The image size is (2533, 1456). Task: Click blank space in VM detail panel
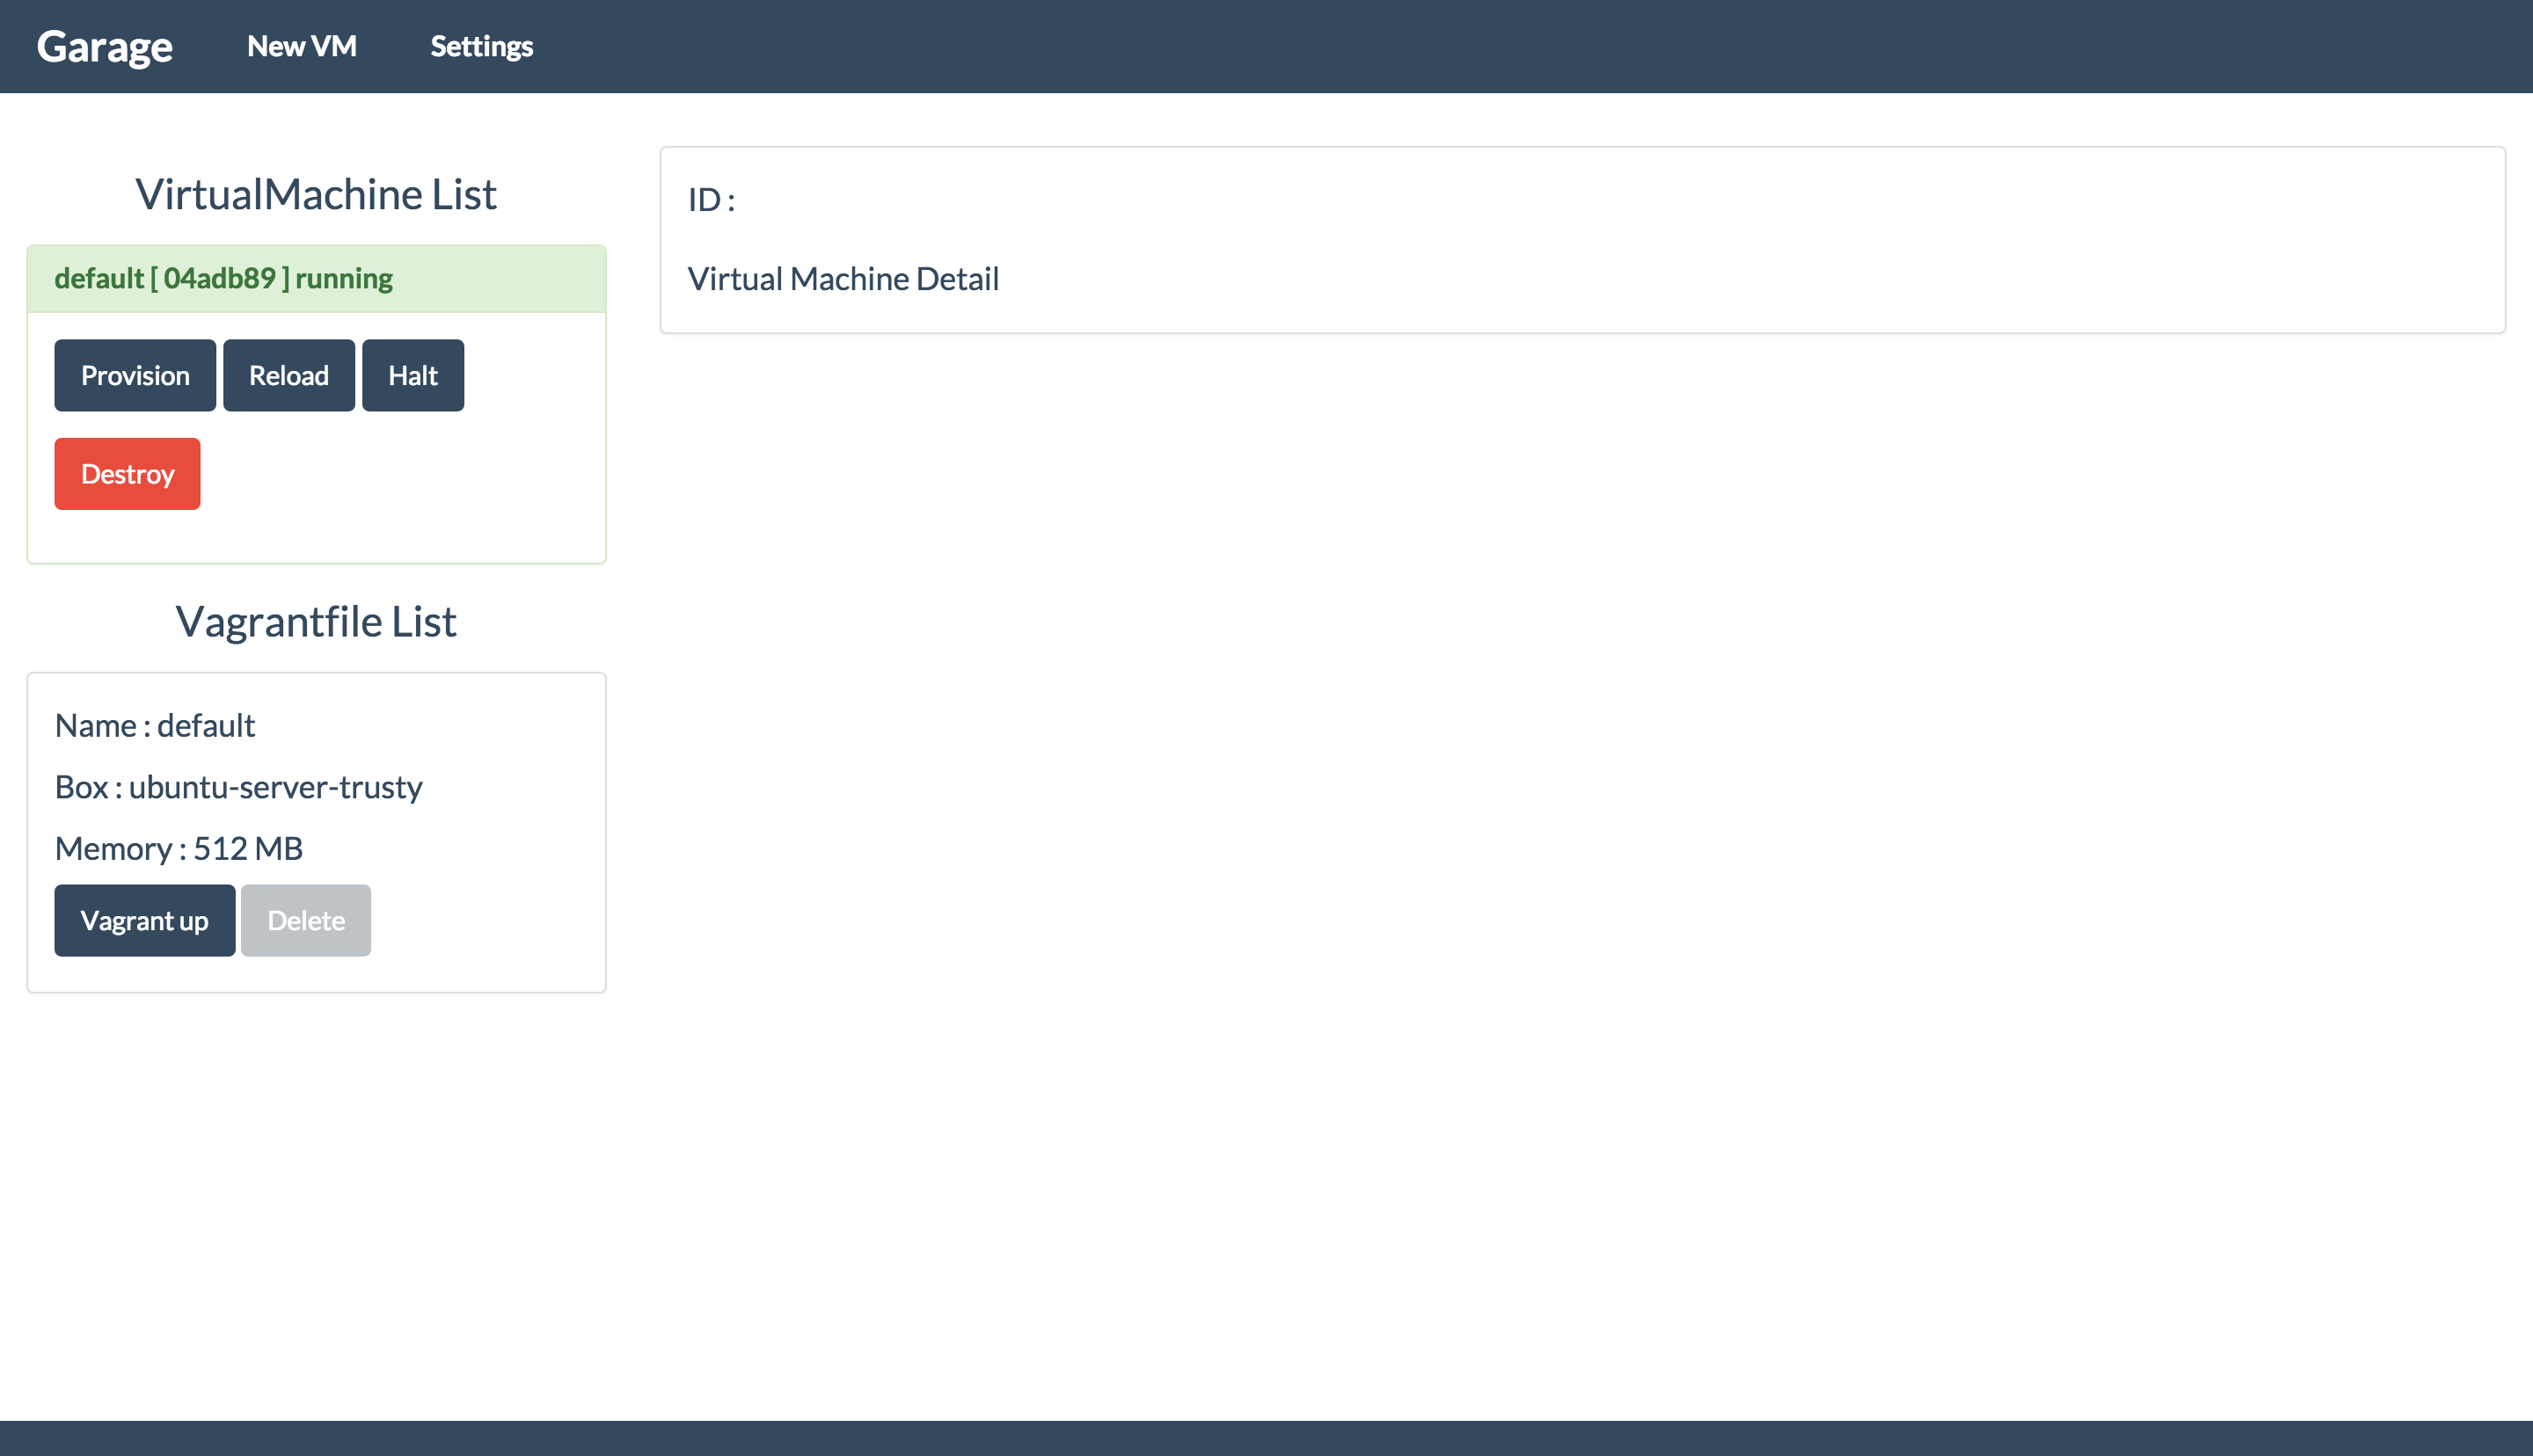pyautogui.click(x=1700, y=240)
